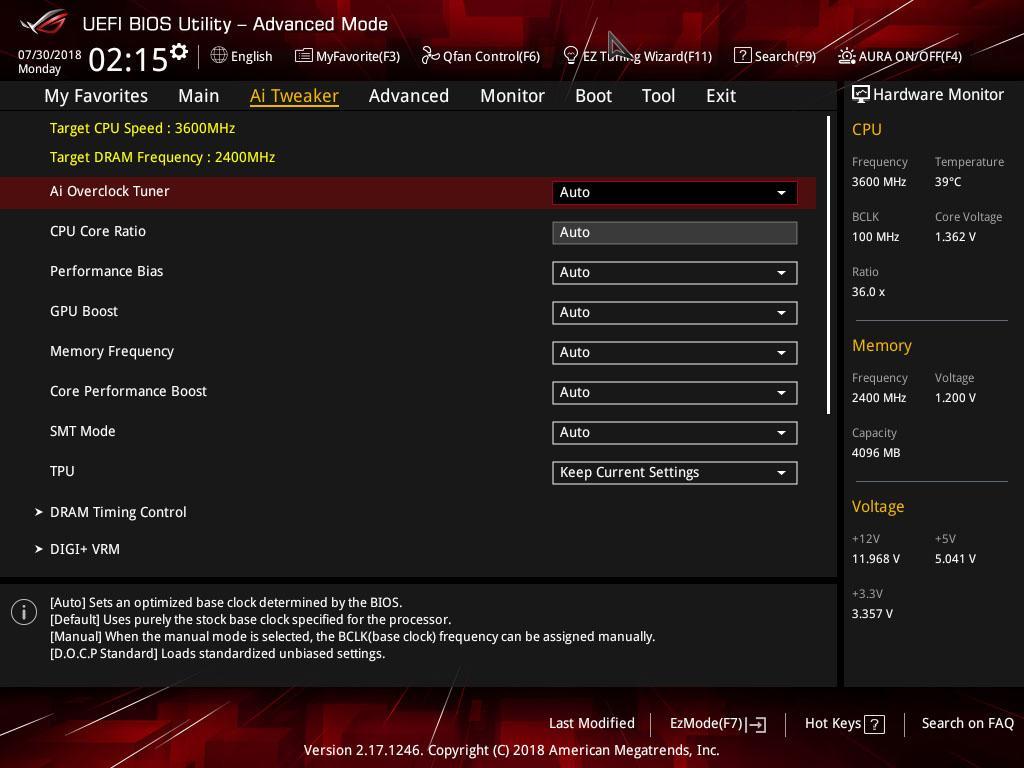The width and height of the screenshot is (1024, 768).
Task: Click the Ratio value 36.0 x
Action: pos(869,292)
